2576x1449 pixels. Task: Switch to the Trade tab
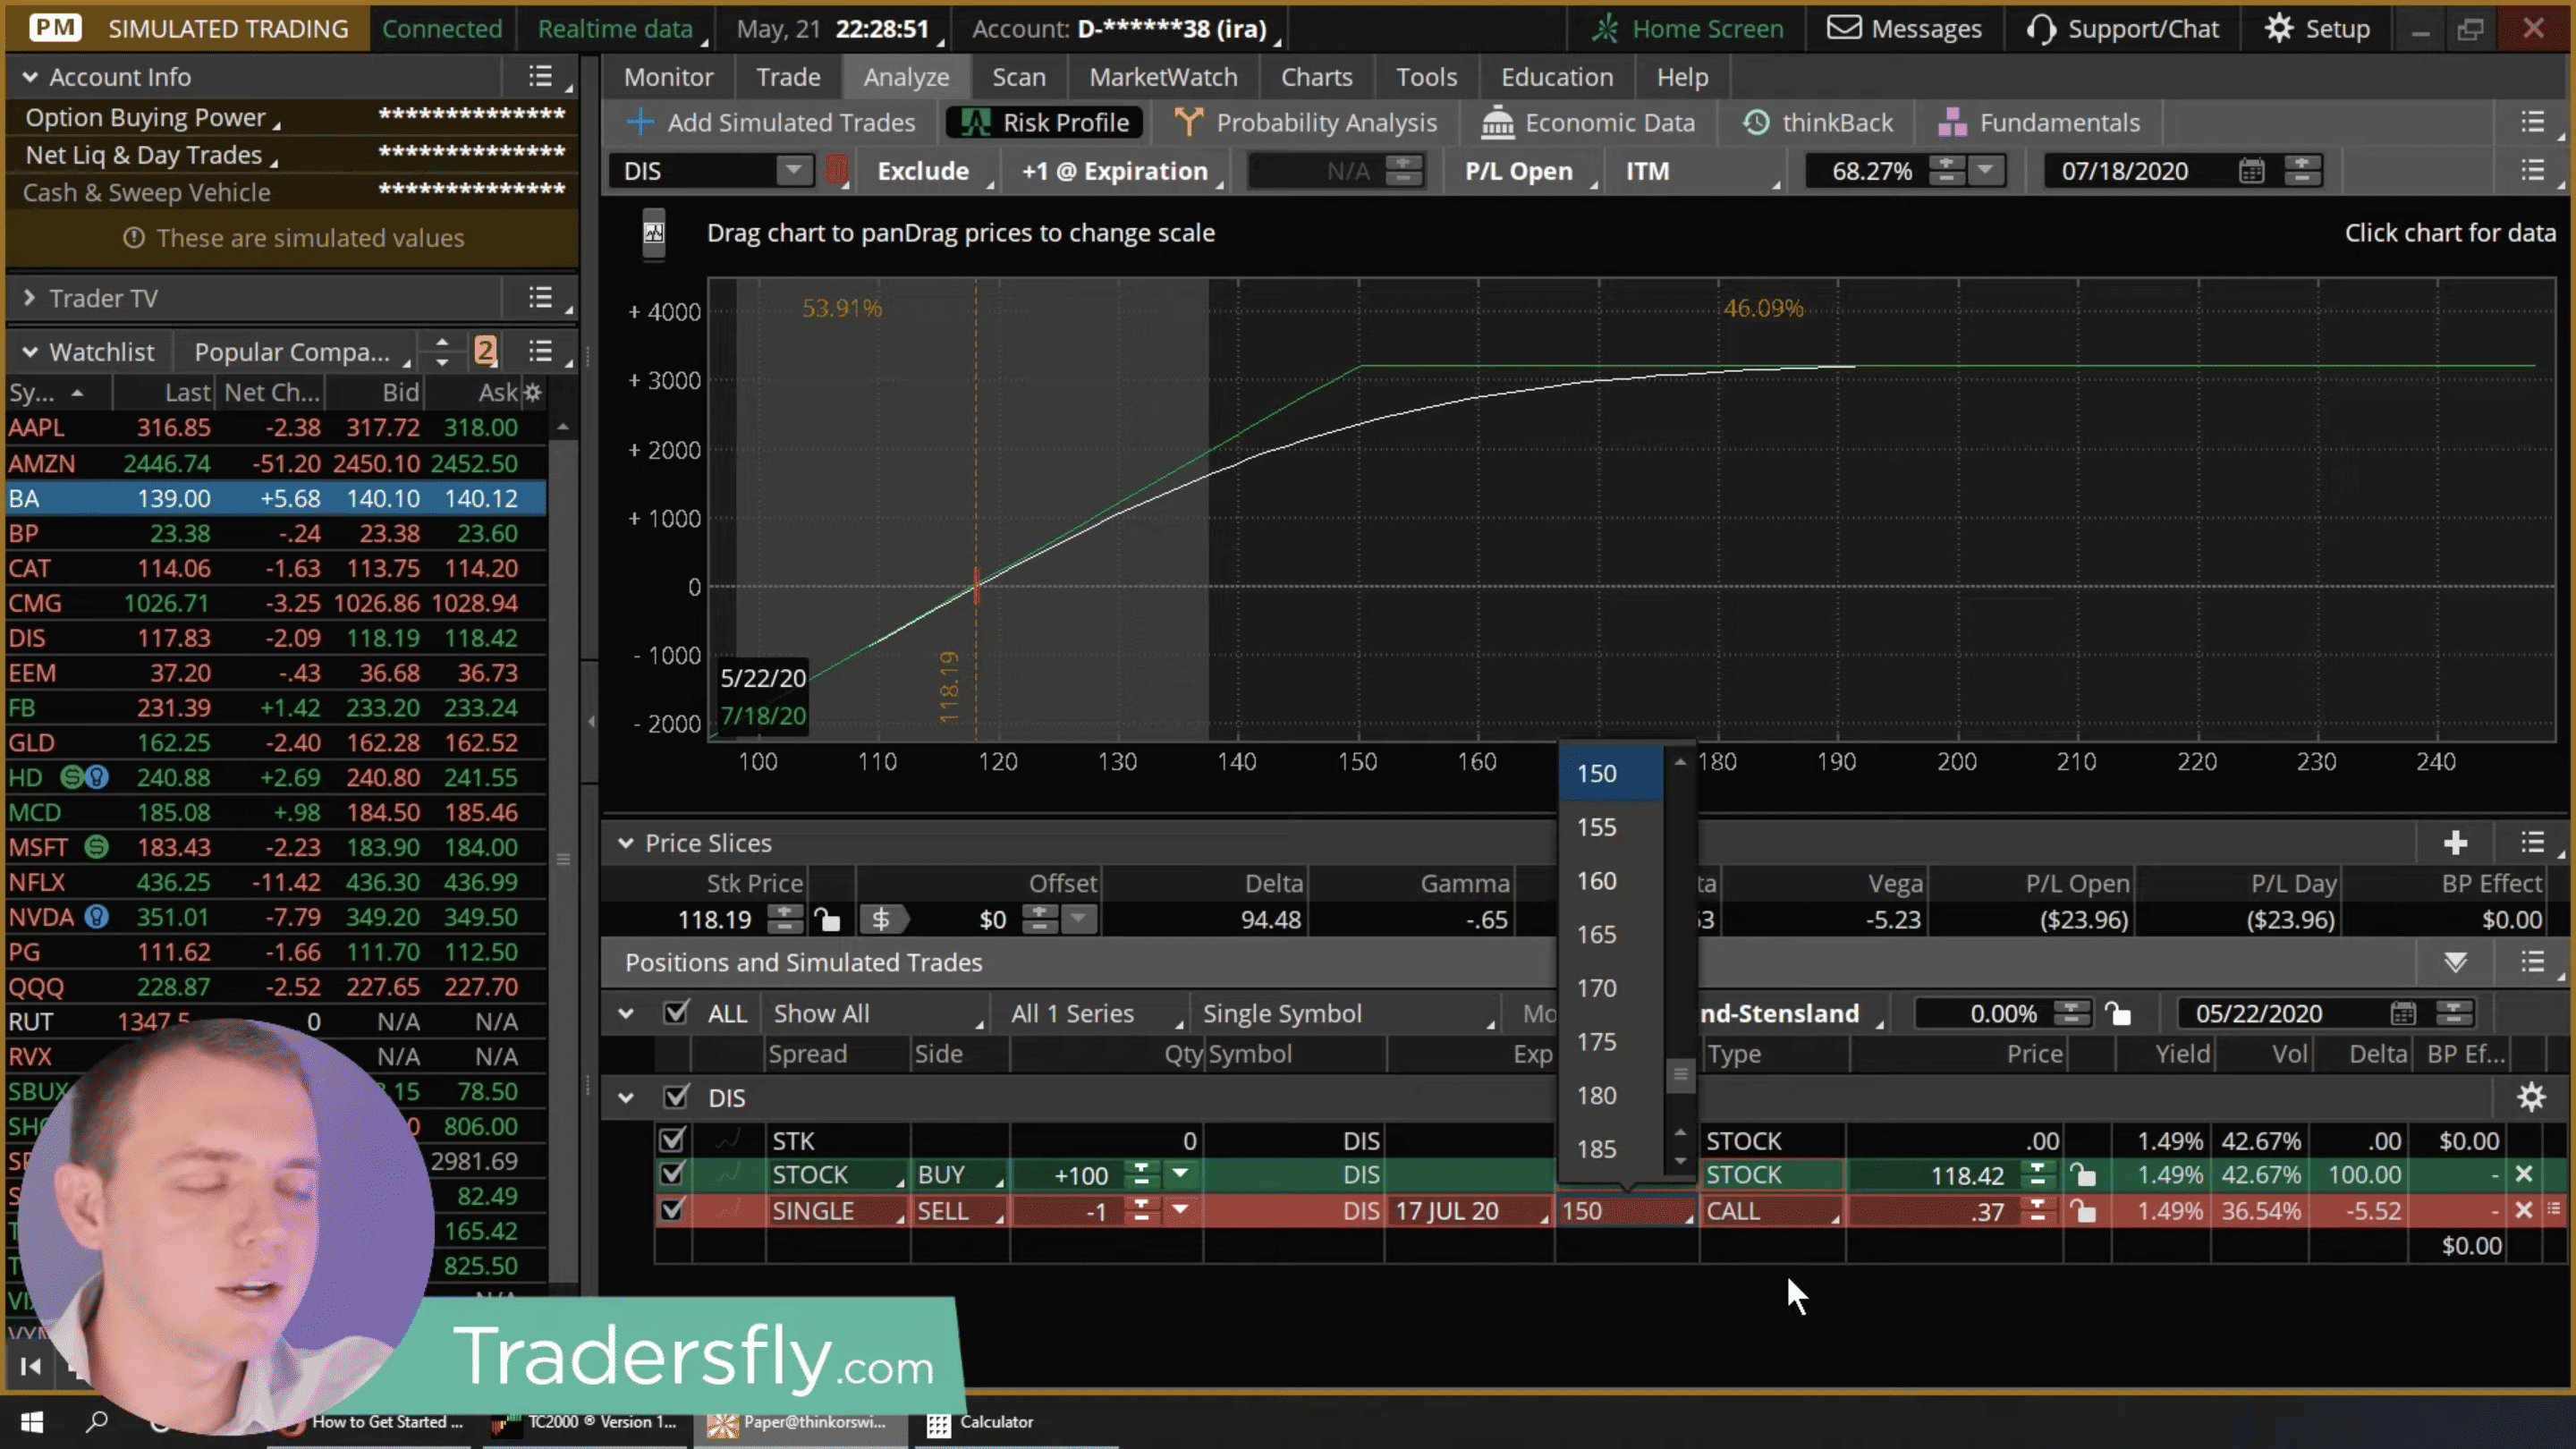tap(788, 77)
